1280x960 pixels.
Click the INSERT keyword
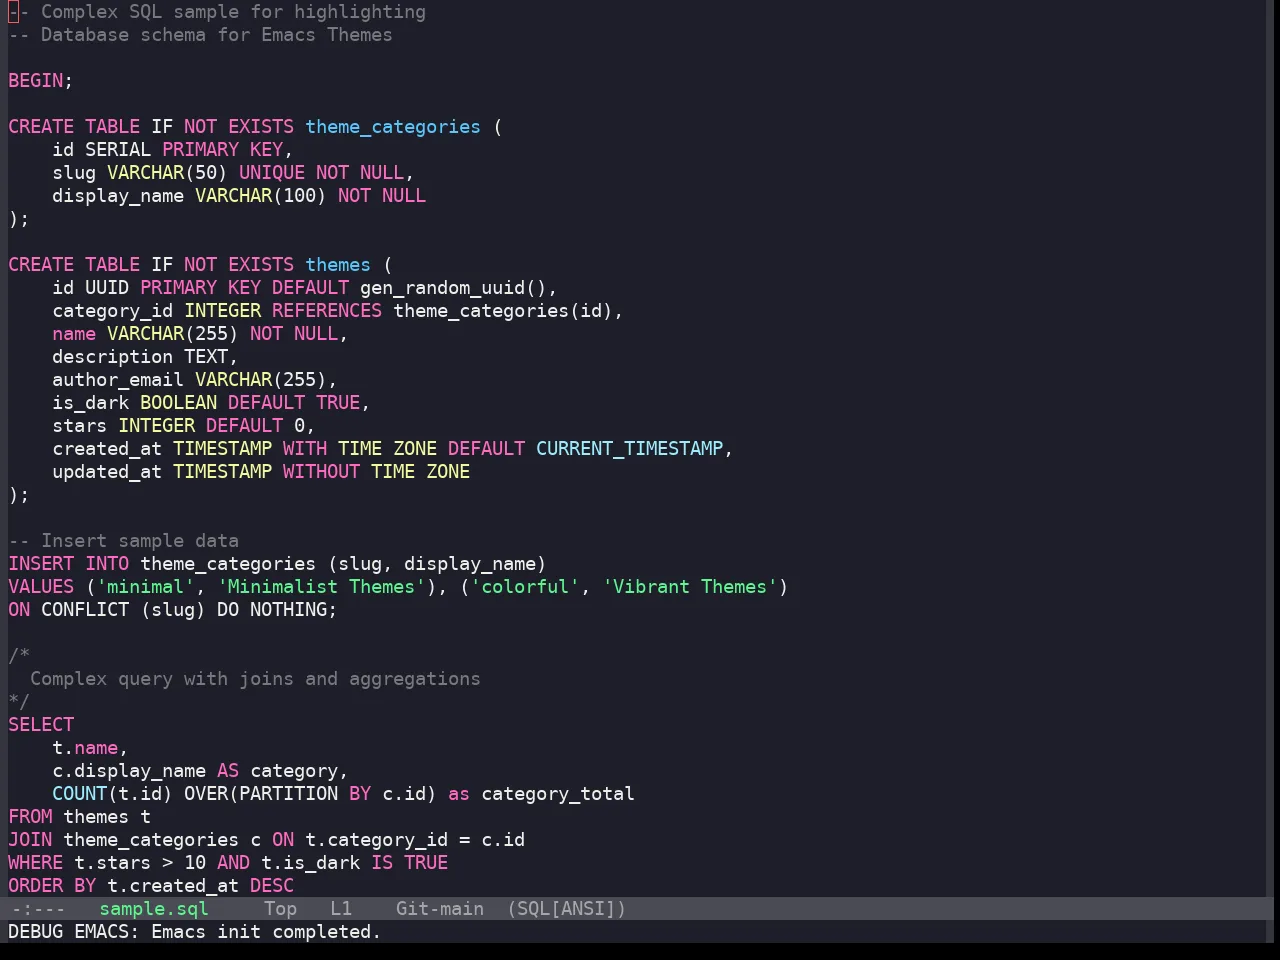pos(41,564)
